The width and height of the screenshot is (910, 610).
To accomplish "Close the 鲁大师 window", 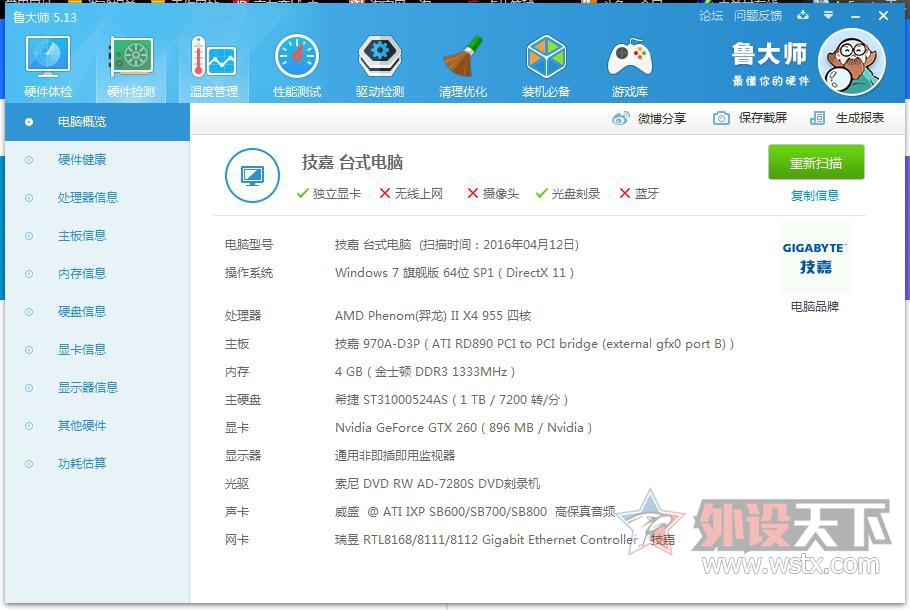I will click(883, 16).
